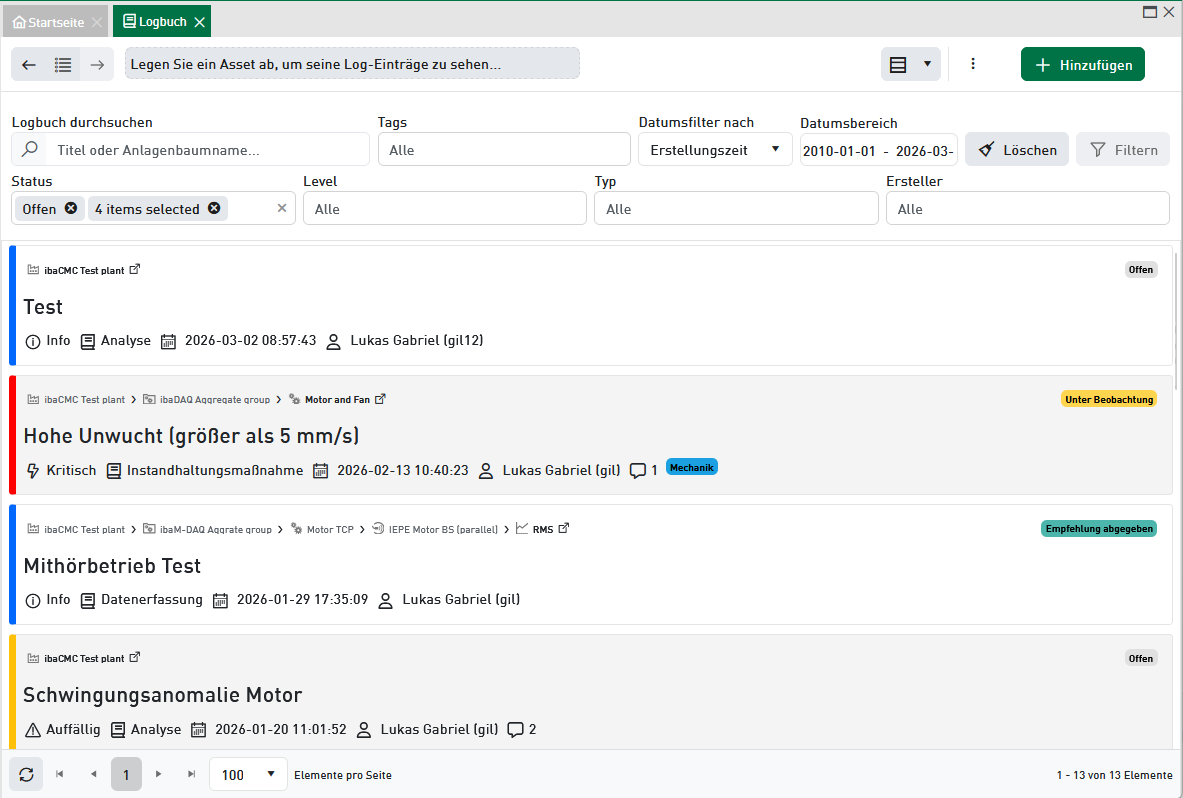The width and height of the screenshot is (1183, 798).
Task: Open external link icon beside RMS
Action: click(x=564, y=528)
